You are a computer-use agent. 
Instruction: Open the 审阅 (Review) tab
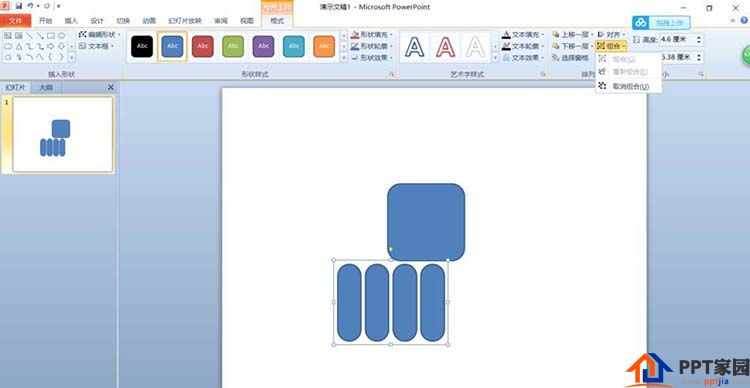221,21
